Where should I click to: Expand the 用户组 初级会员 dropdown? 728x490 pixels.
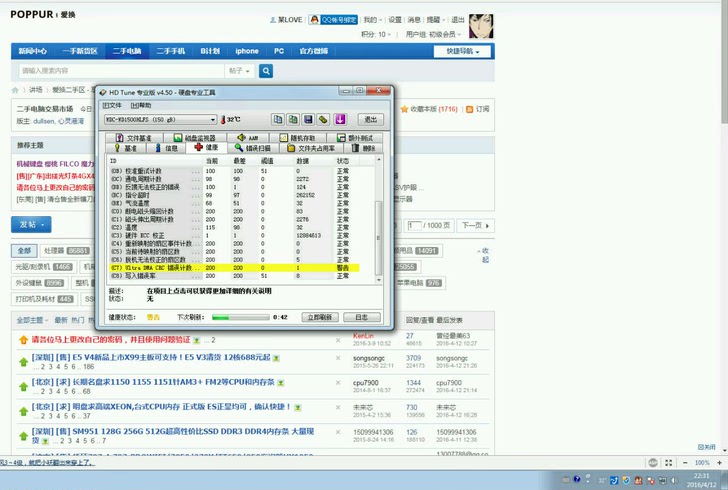(433, 34)
